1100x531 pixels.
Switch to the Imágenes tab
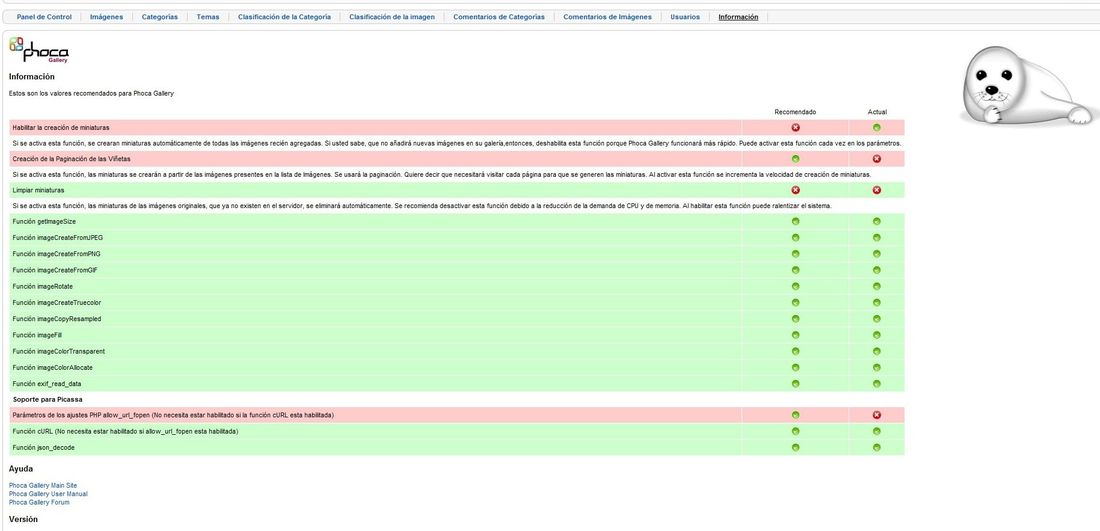coord(107,17)
